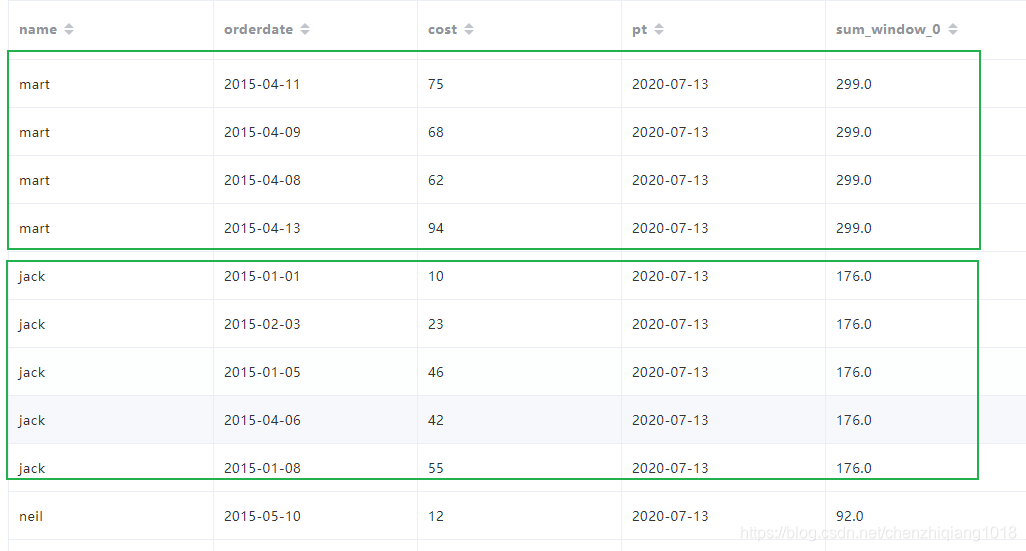Screen dimensions: 1026x551
Task: Click the sum_window_0 column header text
Action: pos(887,30)
